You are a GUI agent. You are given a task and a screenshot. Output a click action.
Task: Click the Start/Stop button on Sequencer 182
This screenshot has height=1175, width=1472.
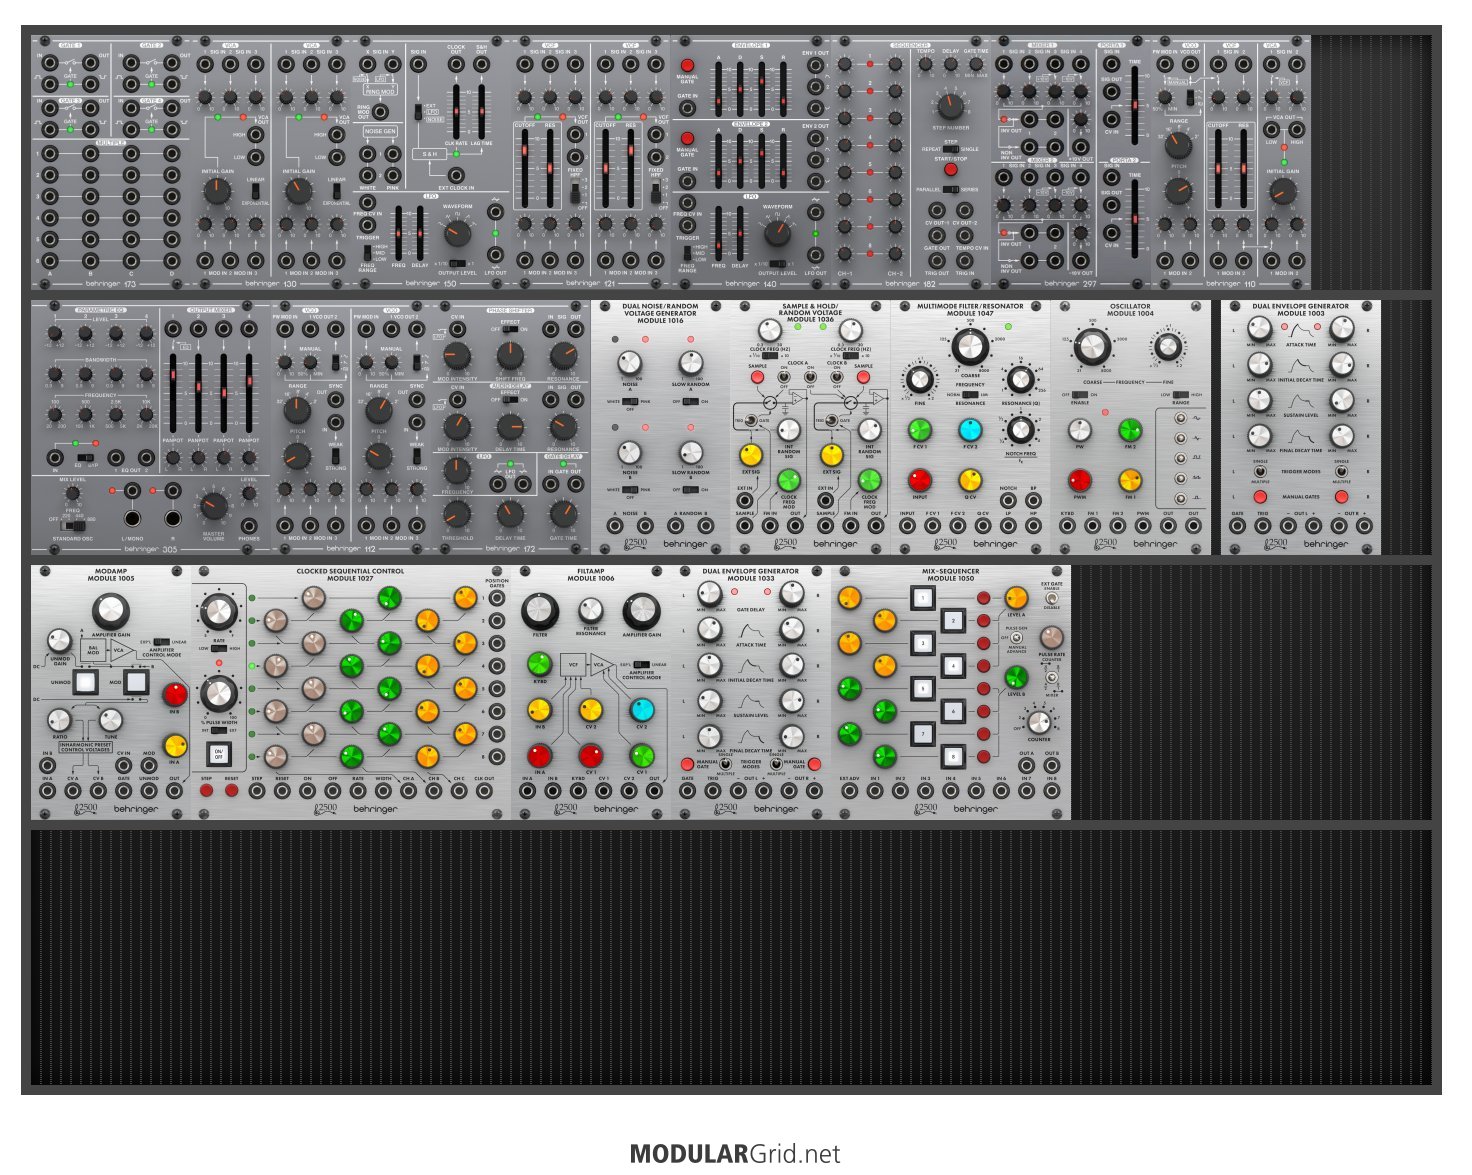tap(951, 169)
